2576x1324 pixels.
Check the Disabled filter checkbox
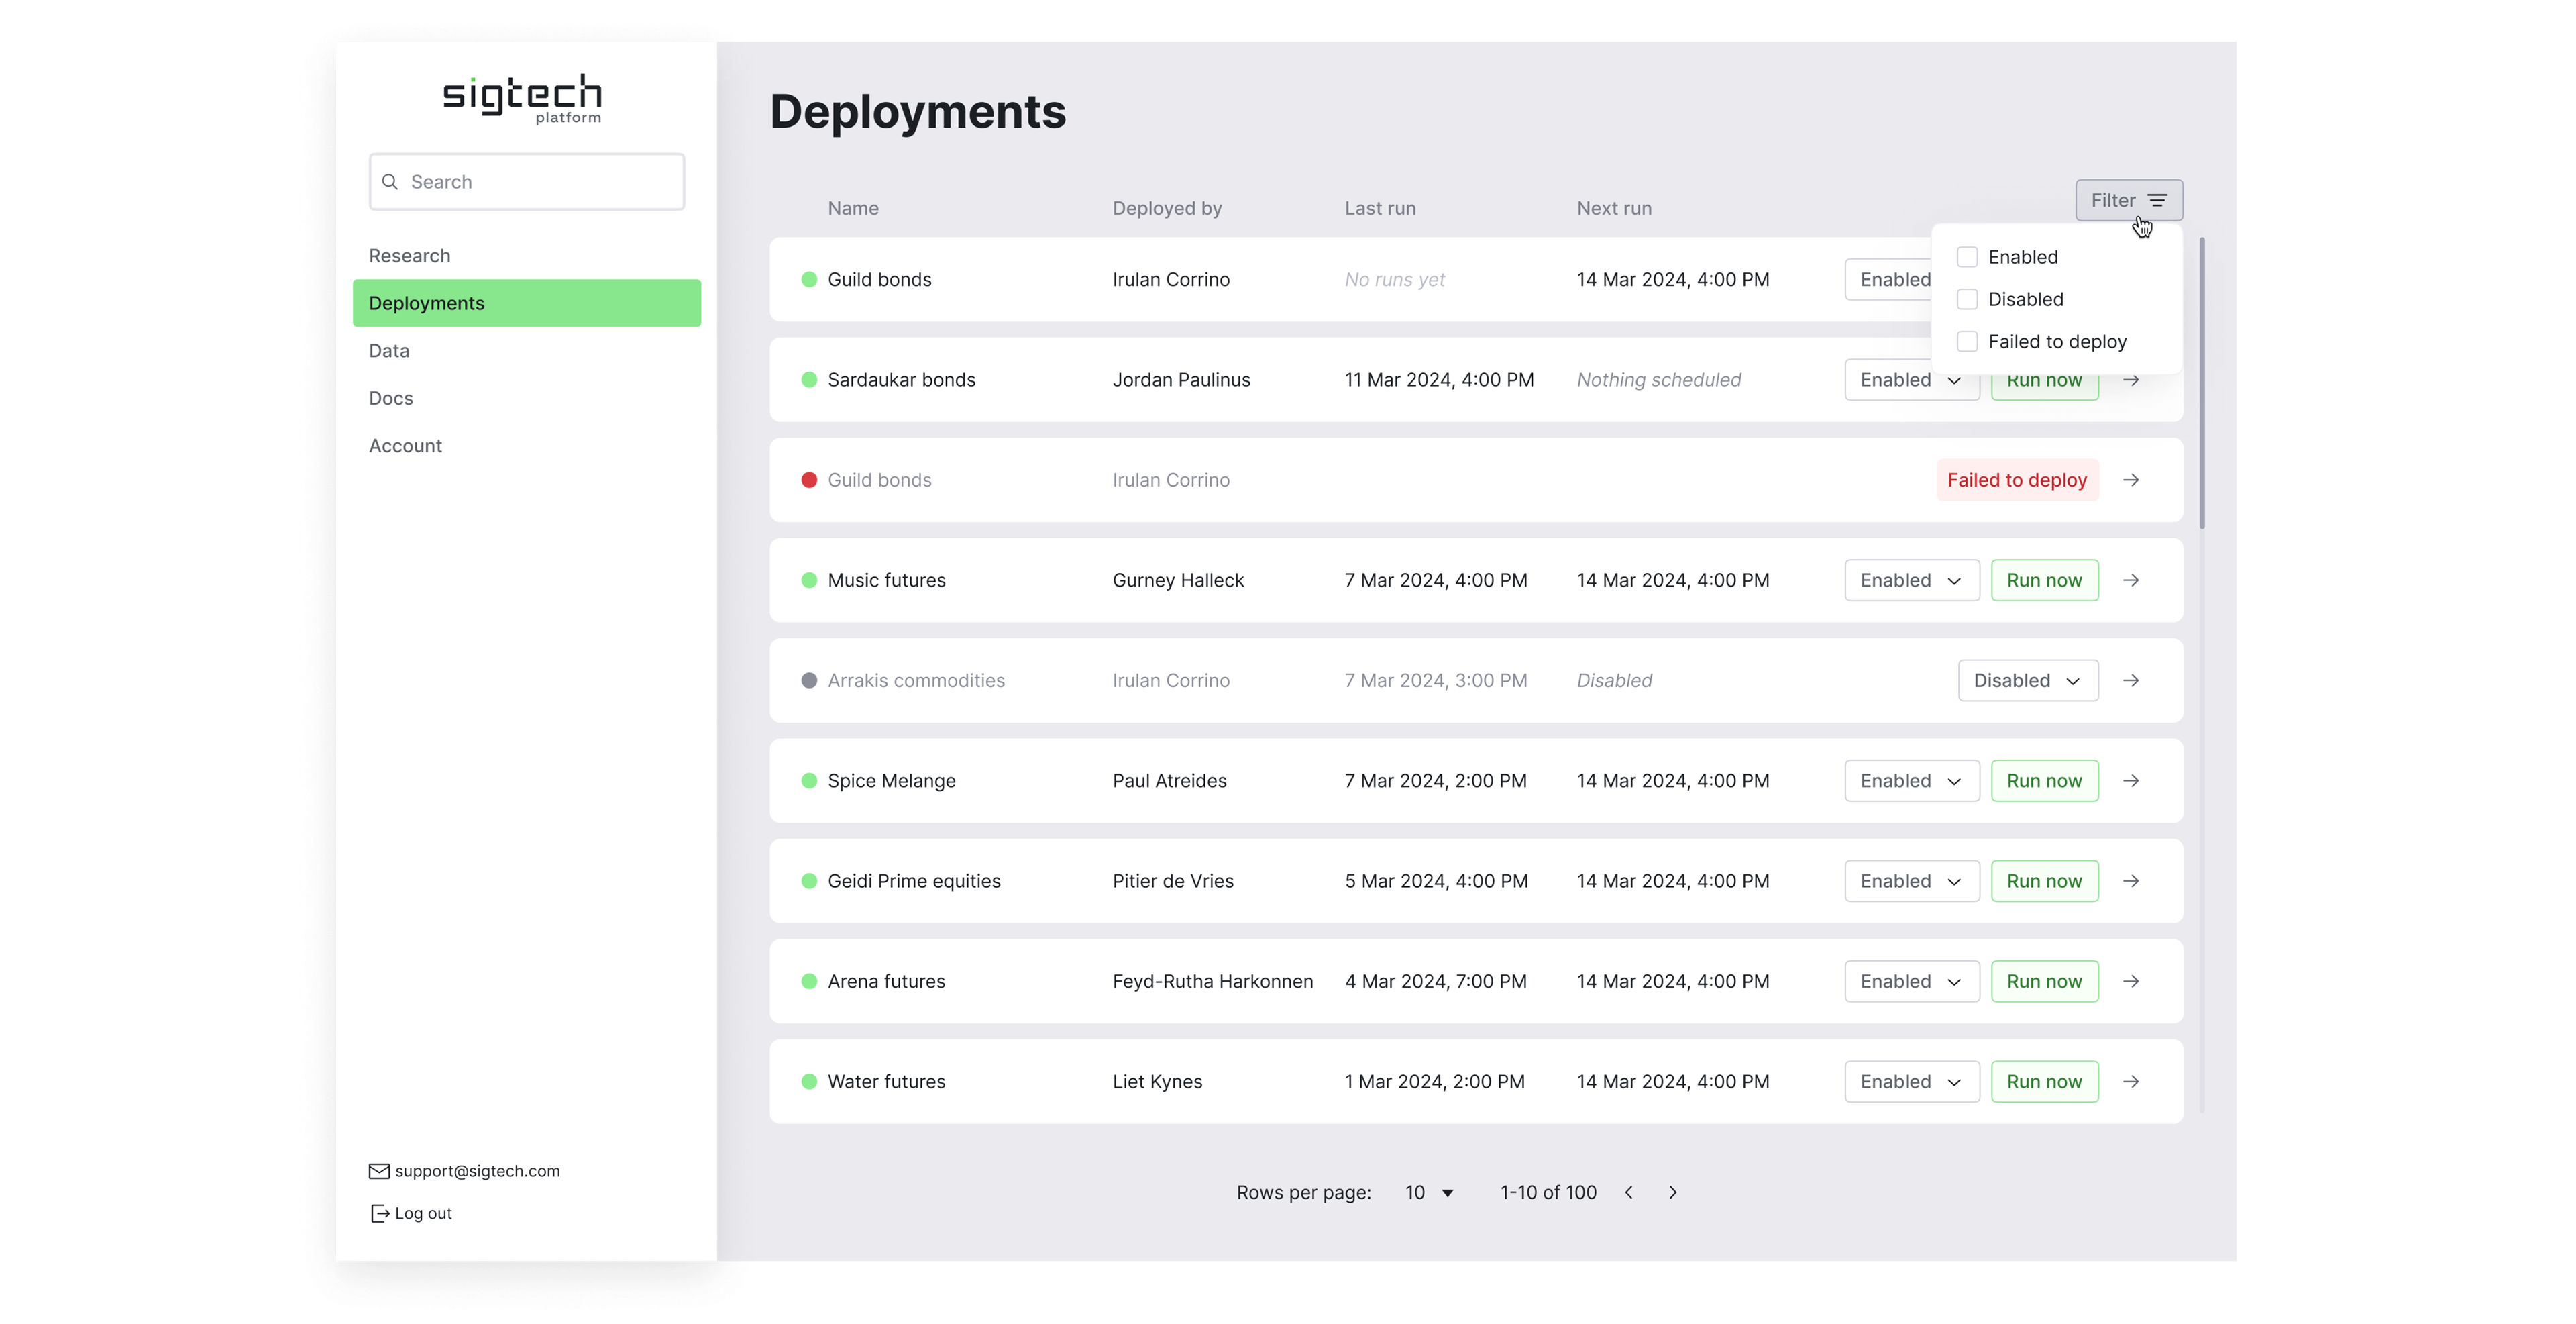(x=1967, y=299)
